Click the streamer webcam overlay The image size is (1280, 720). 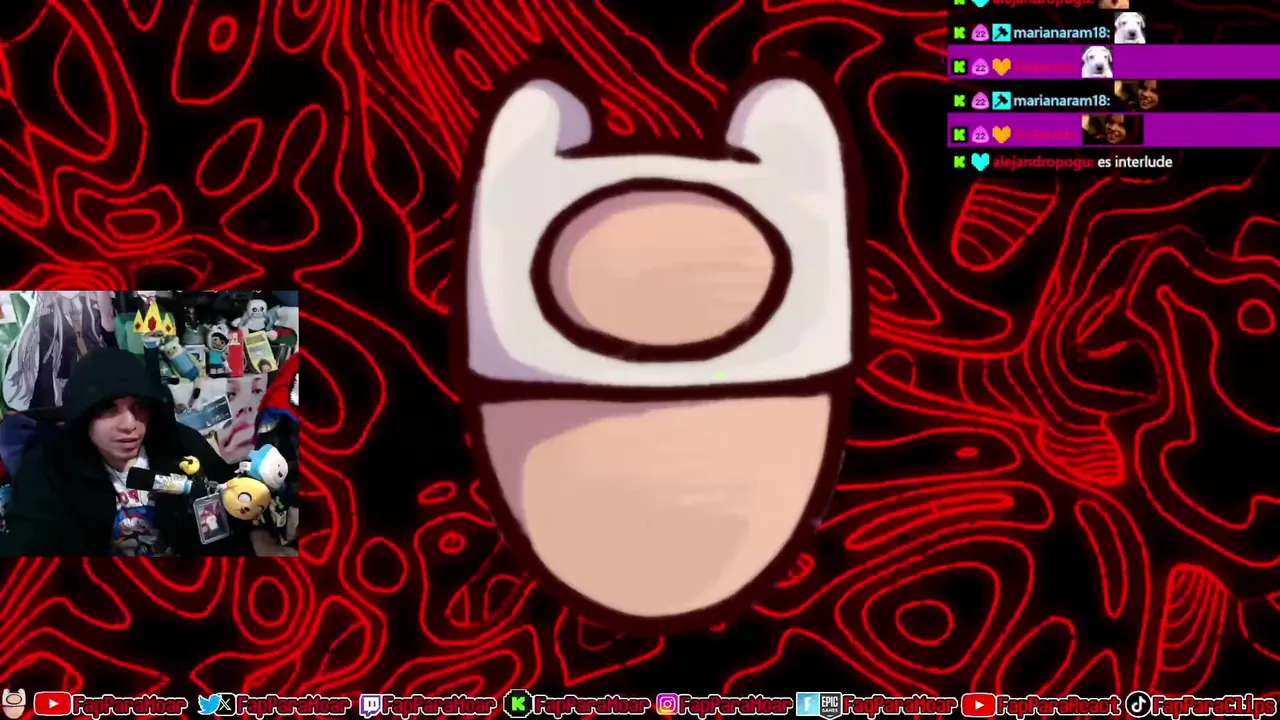point(149,423)
